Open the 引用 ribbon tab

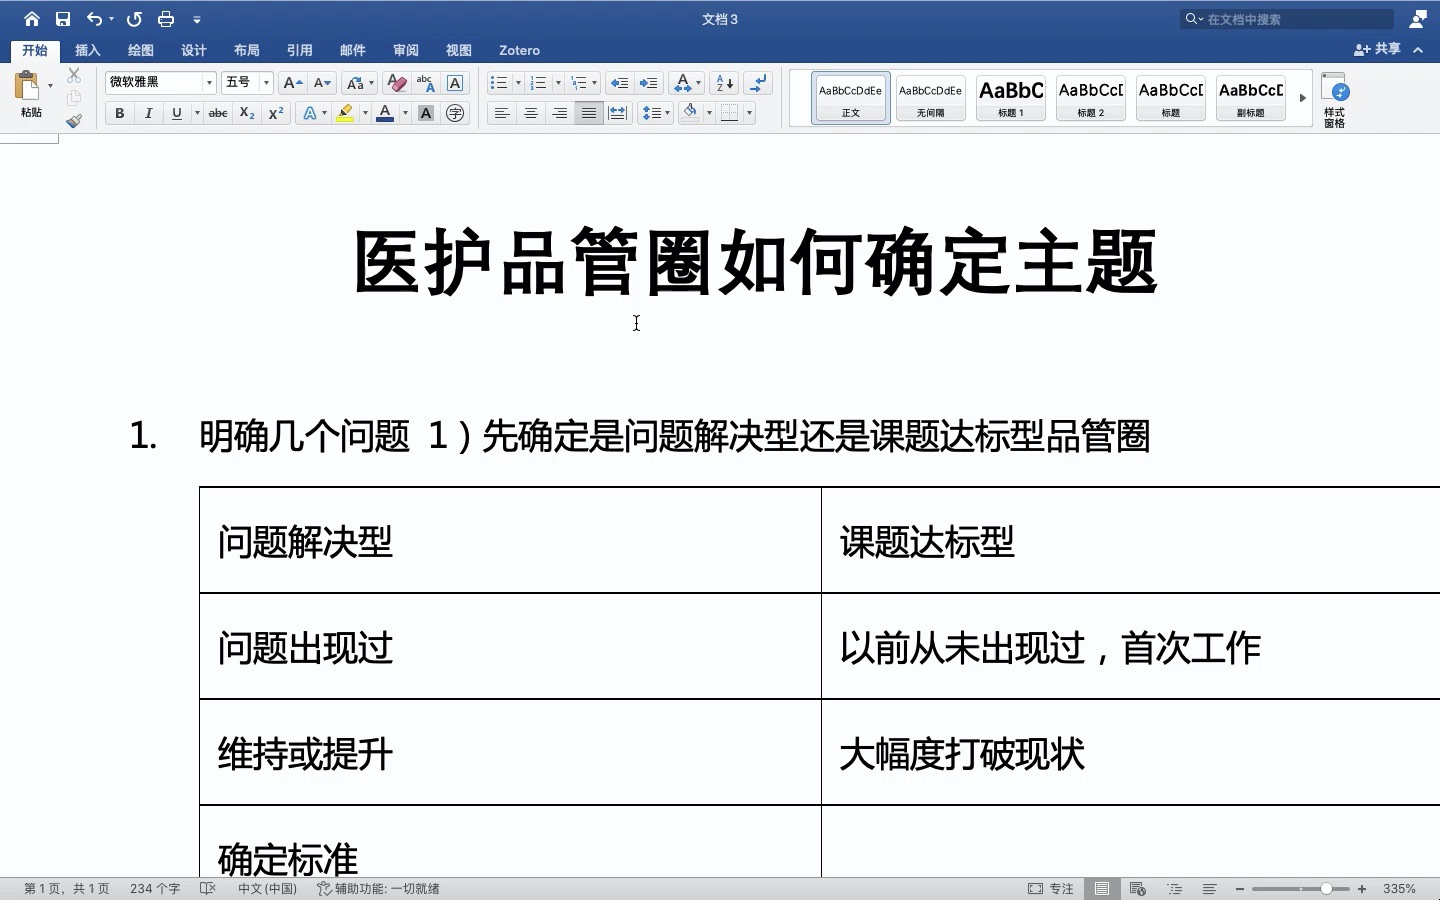pyautogui.click(x=300, y=50)
